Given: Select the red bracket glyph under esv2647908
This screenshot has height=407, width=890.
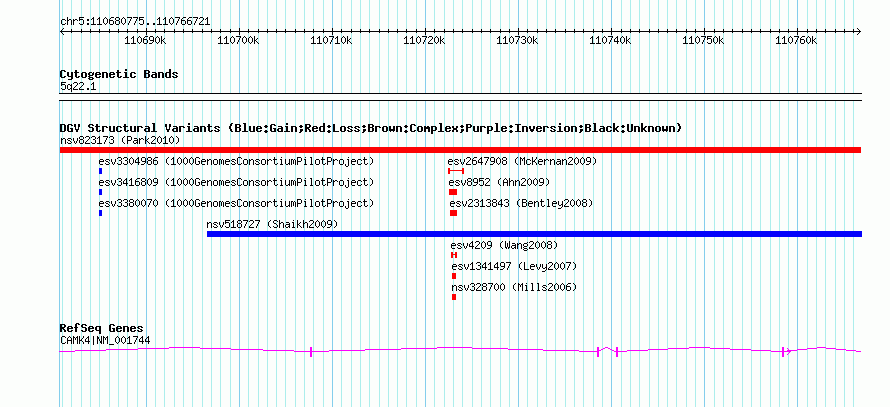Looking at the screenshot, I should [x=456, y=171].
